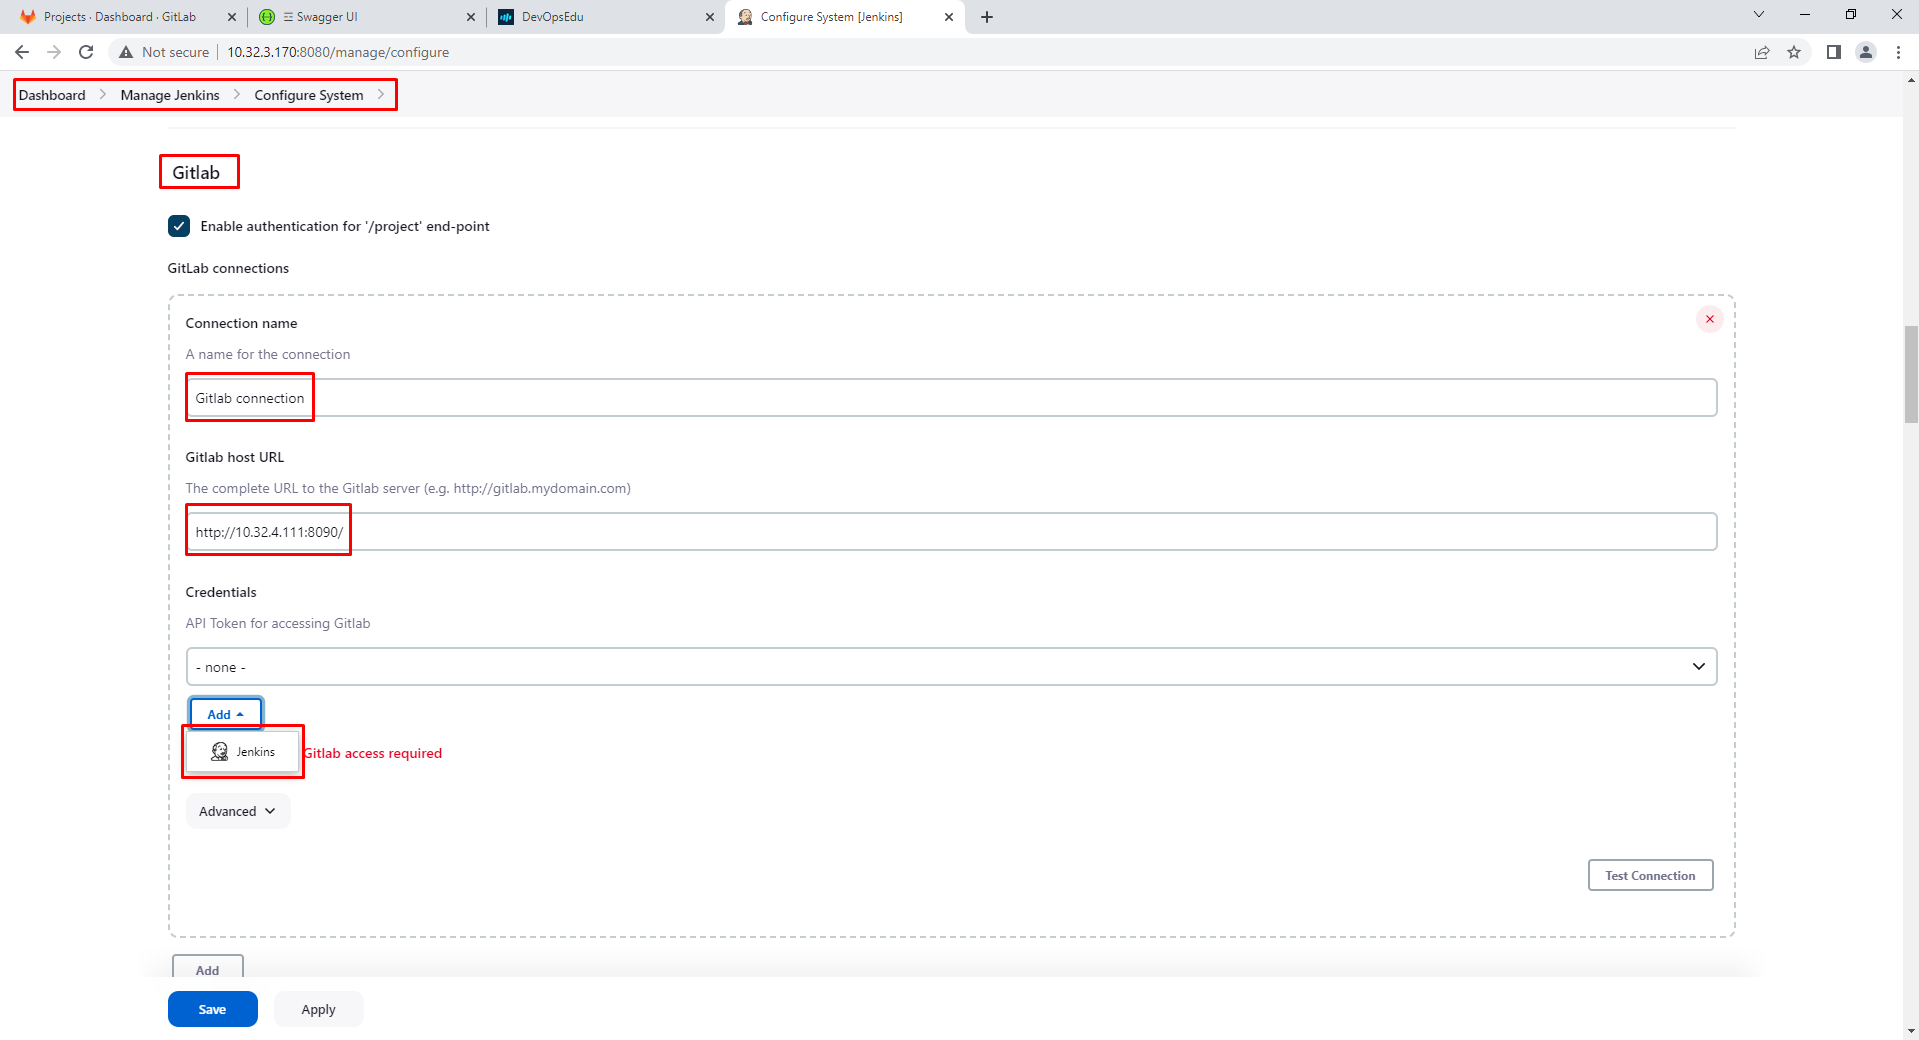Reload the Jenkins configure page
Screen dimensions: 1919x1040
[x=86, y=52]
